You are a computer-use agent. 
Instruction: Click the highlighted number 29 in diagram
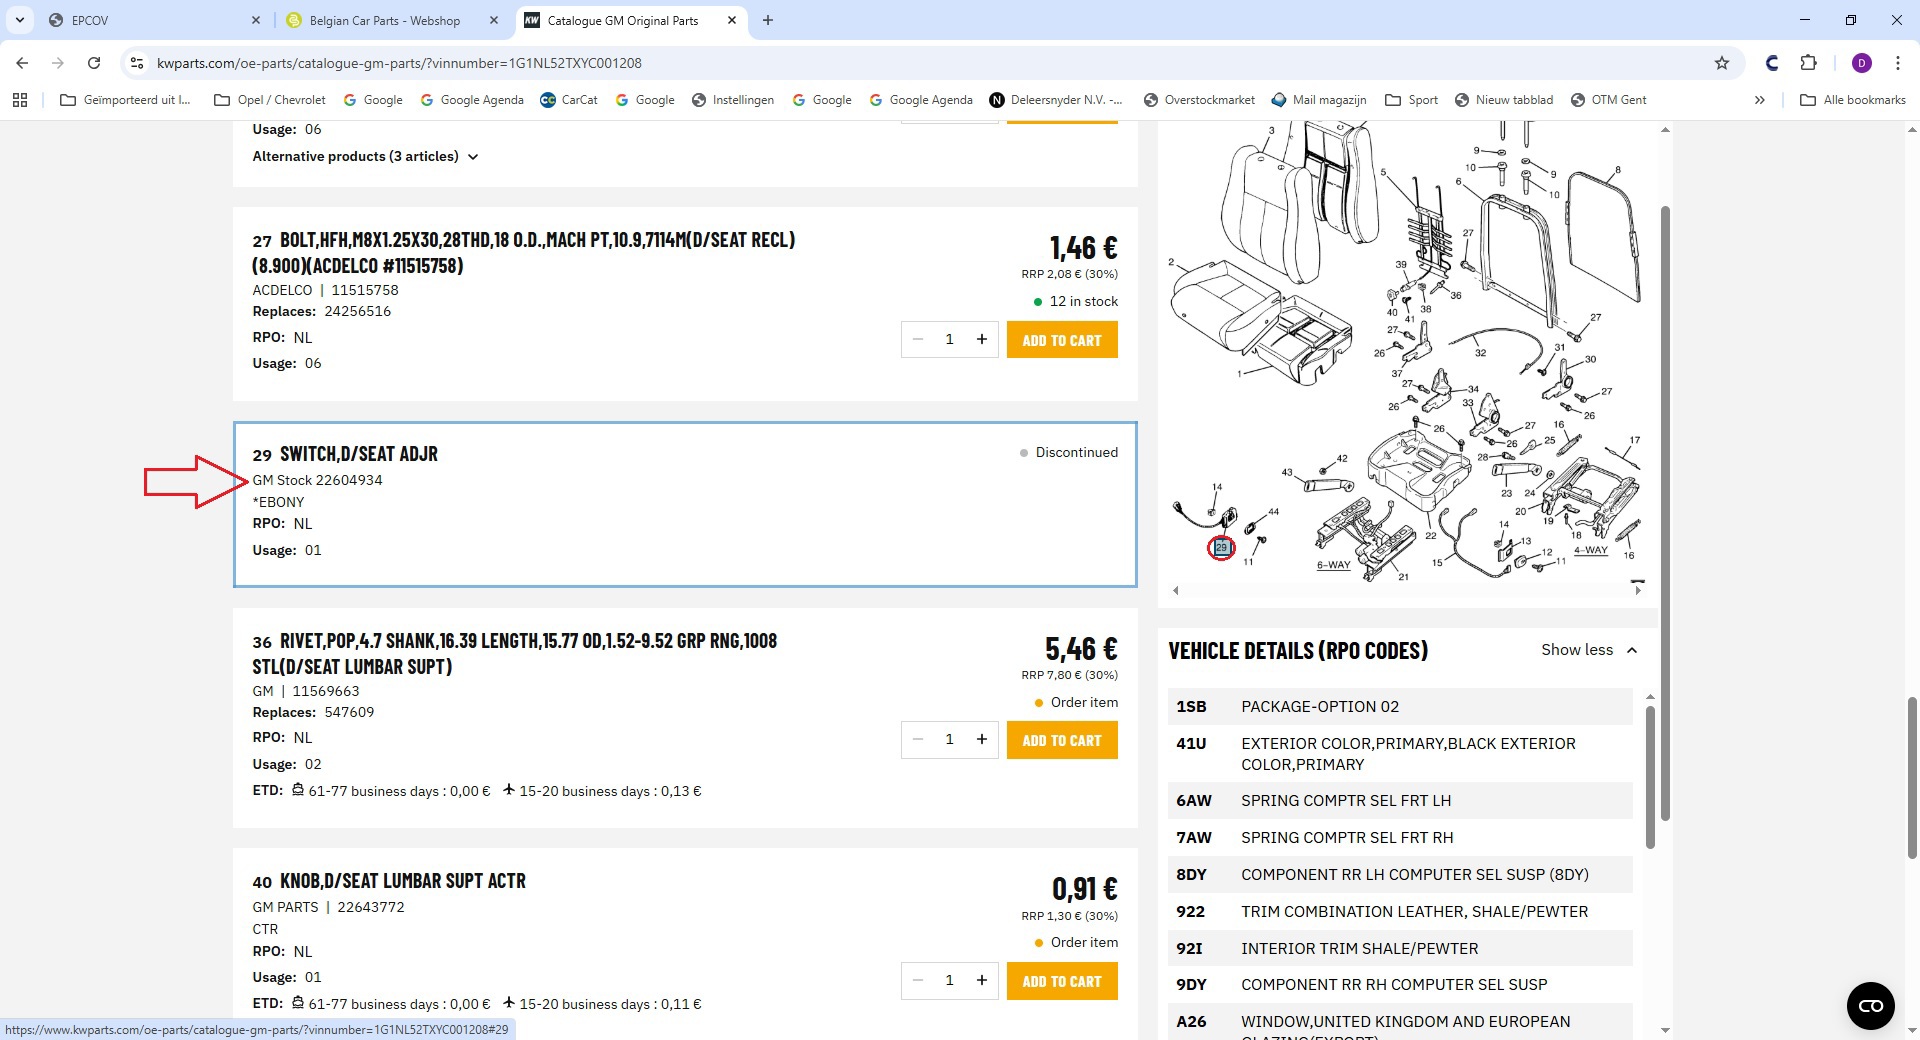click(1221, 548)
